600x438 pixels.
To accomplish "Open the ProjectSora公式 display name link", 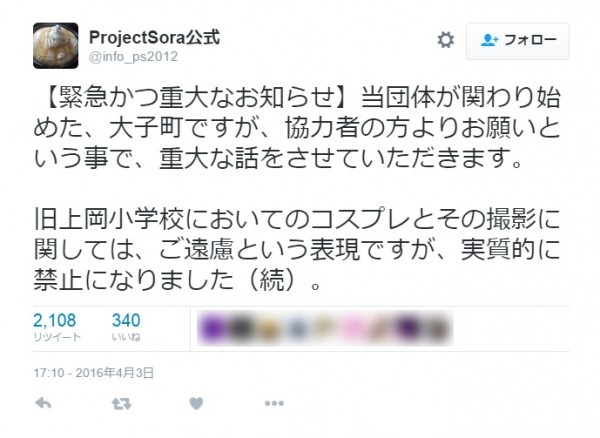I will (154, 37).
